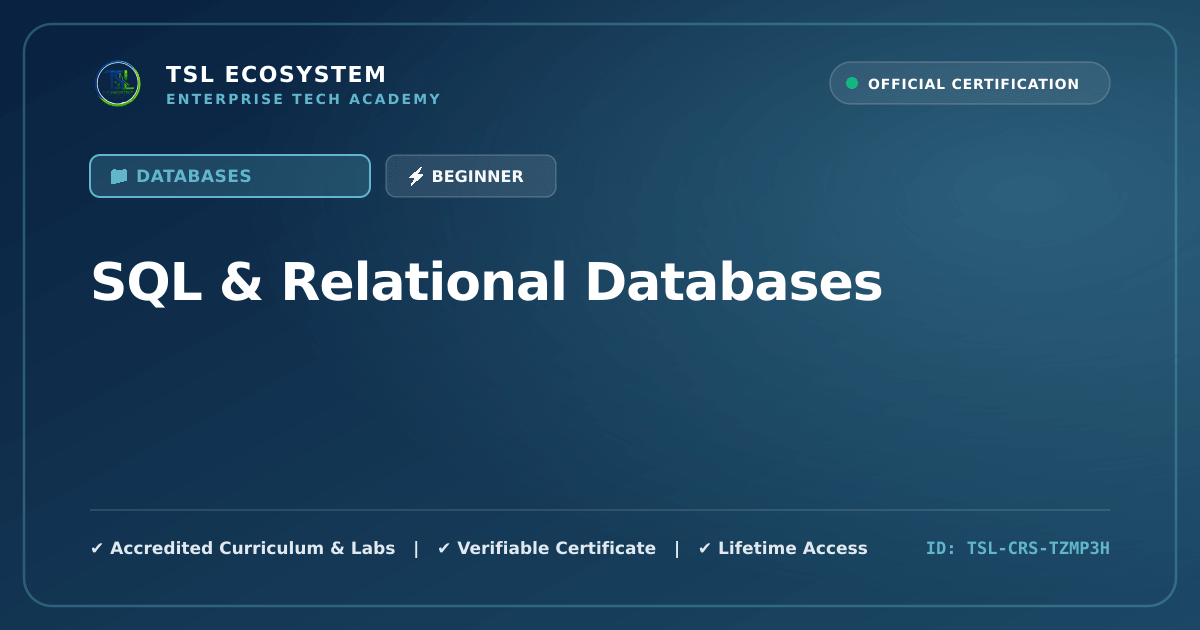This screenshot has width=1200, height=630.
Task: Click the OFFICIAL CERTIFICATION badge
Action: tap(970, 83)
